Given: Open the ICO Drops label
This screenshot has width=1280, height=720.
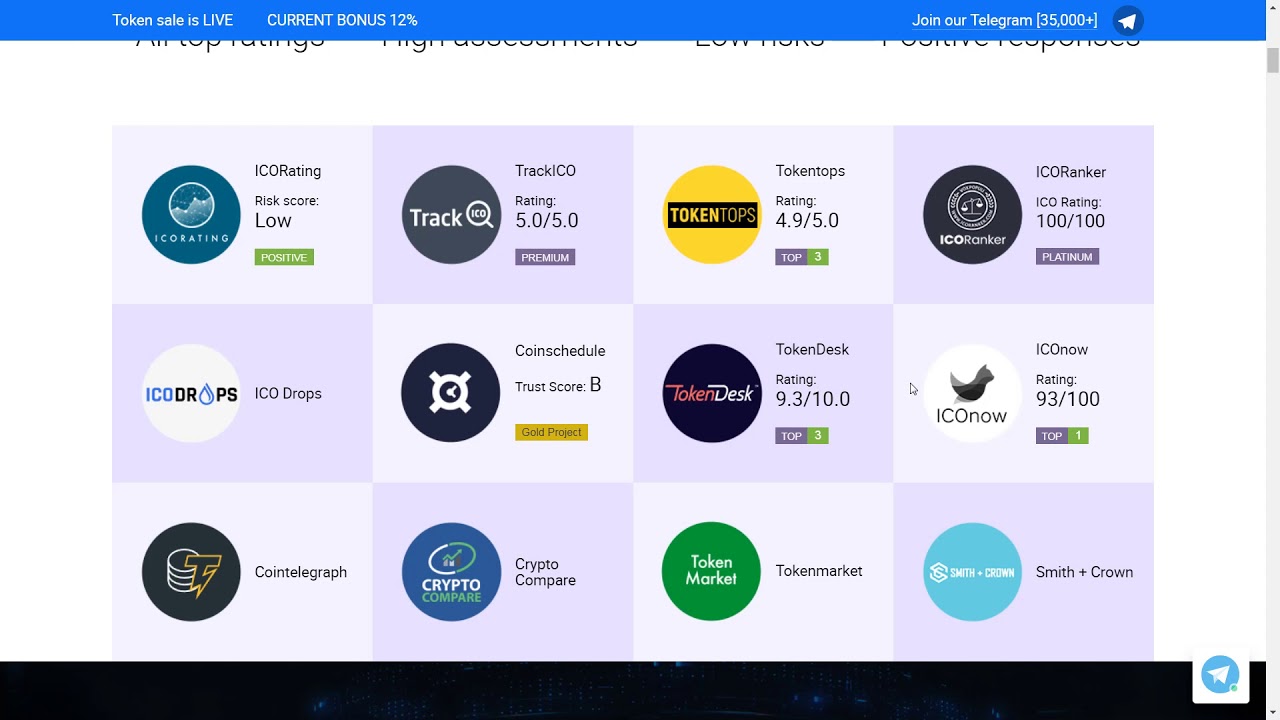Looking at the screenshot, I should tap(288, 393).
